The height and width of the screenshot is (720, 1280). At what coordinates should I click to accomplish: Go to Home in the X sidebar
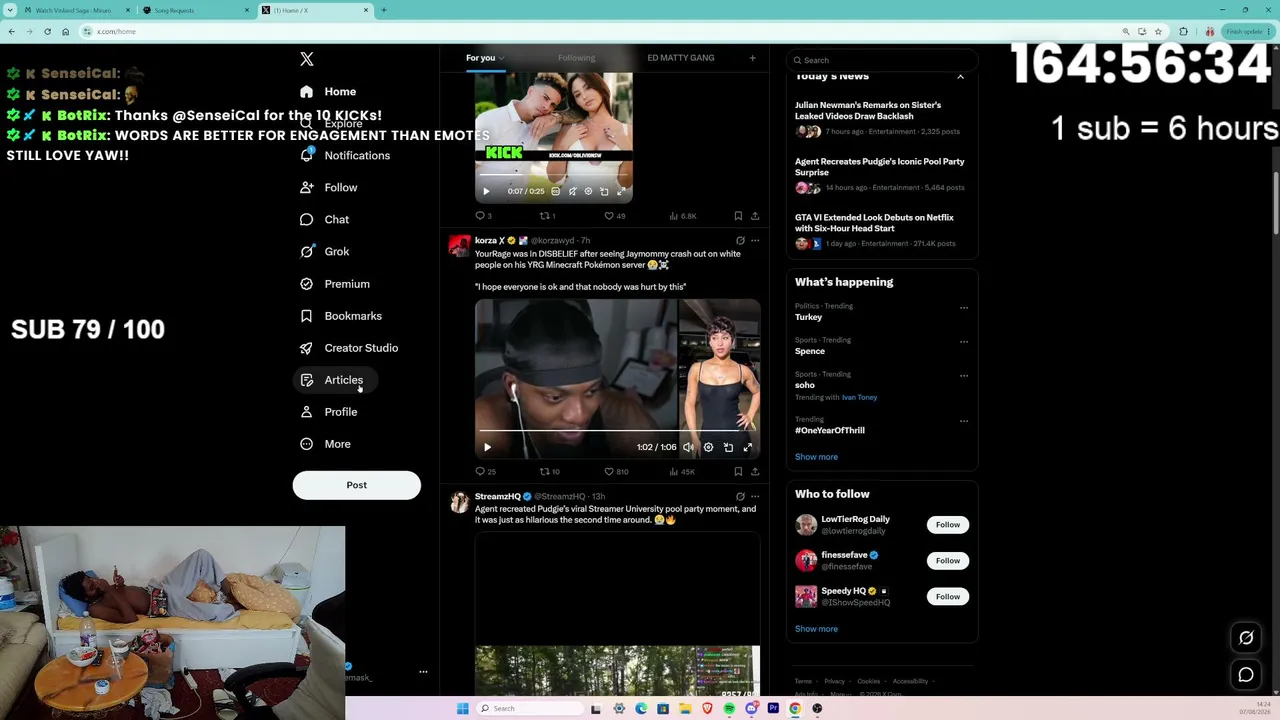pos(328,92)
